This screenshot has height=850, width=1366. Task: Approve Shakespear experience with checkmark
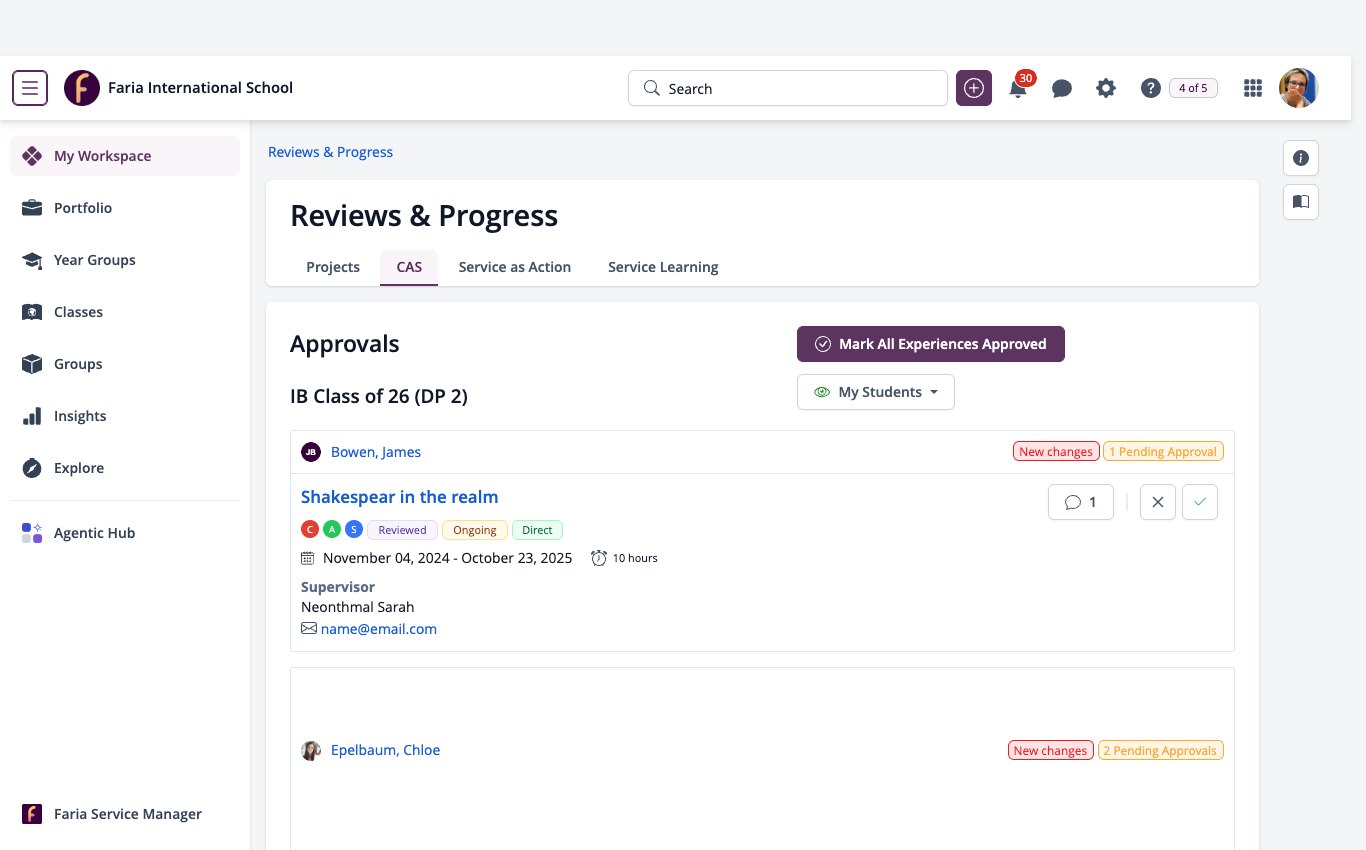point(1200,502)
